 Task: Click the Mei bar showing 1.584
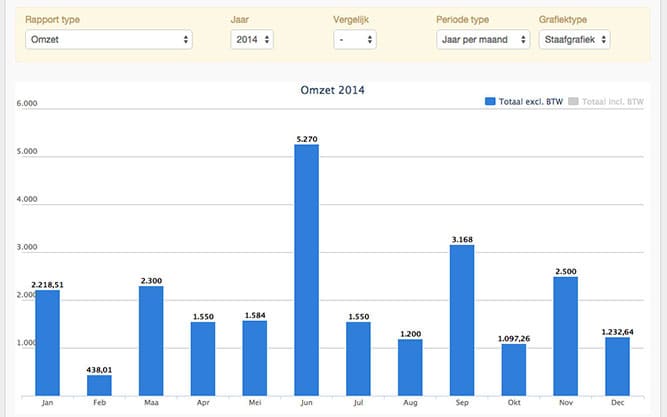click(255, 357)
